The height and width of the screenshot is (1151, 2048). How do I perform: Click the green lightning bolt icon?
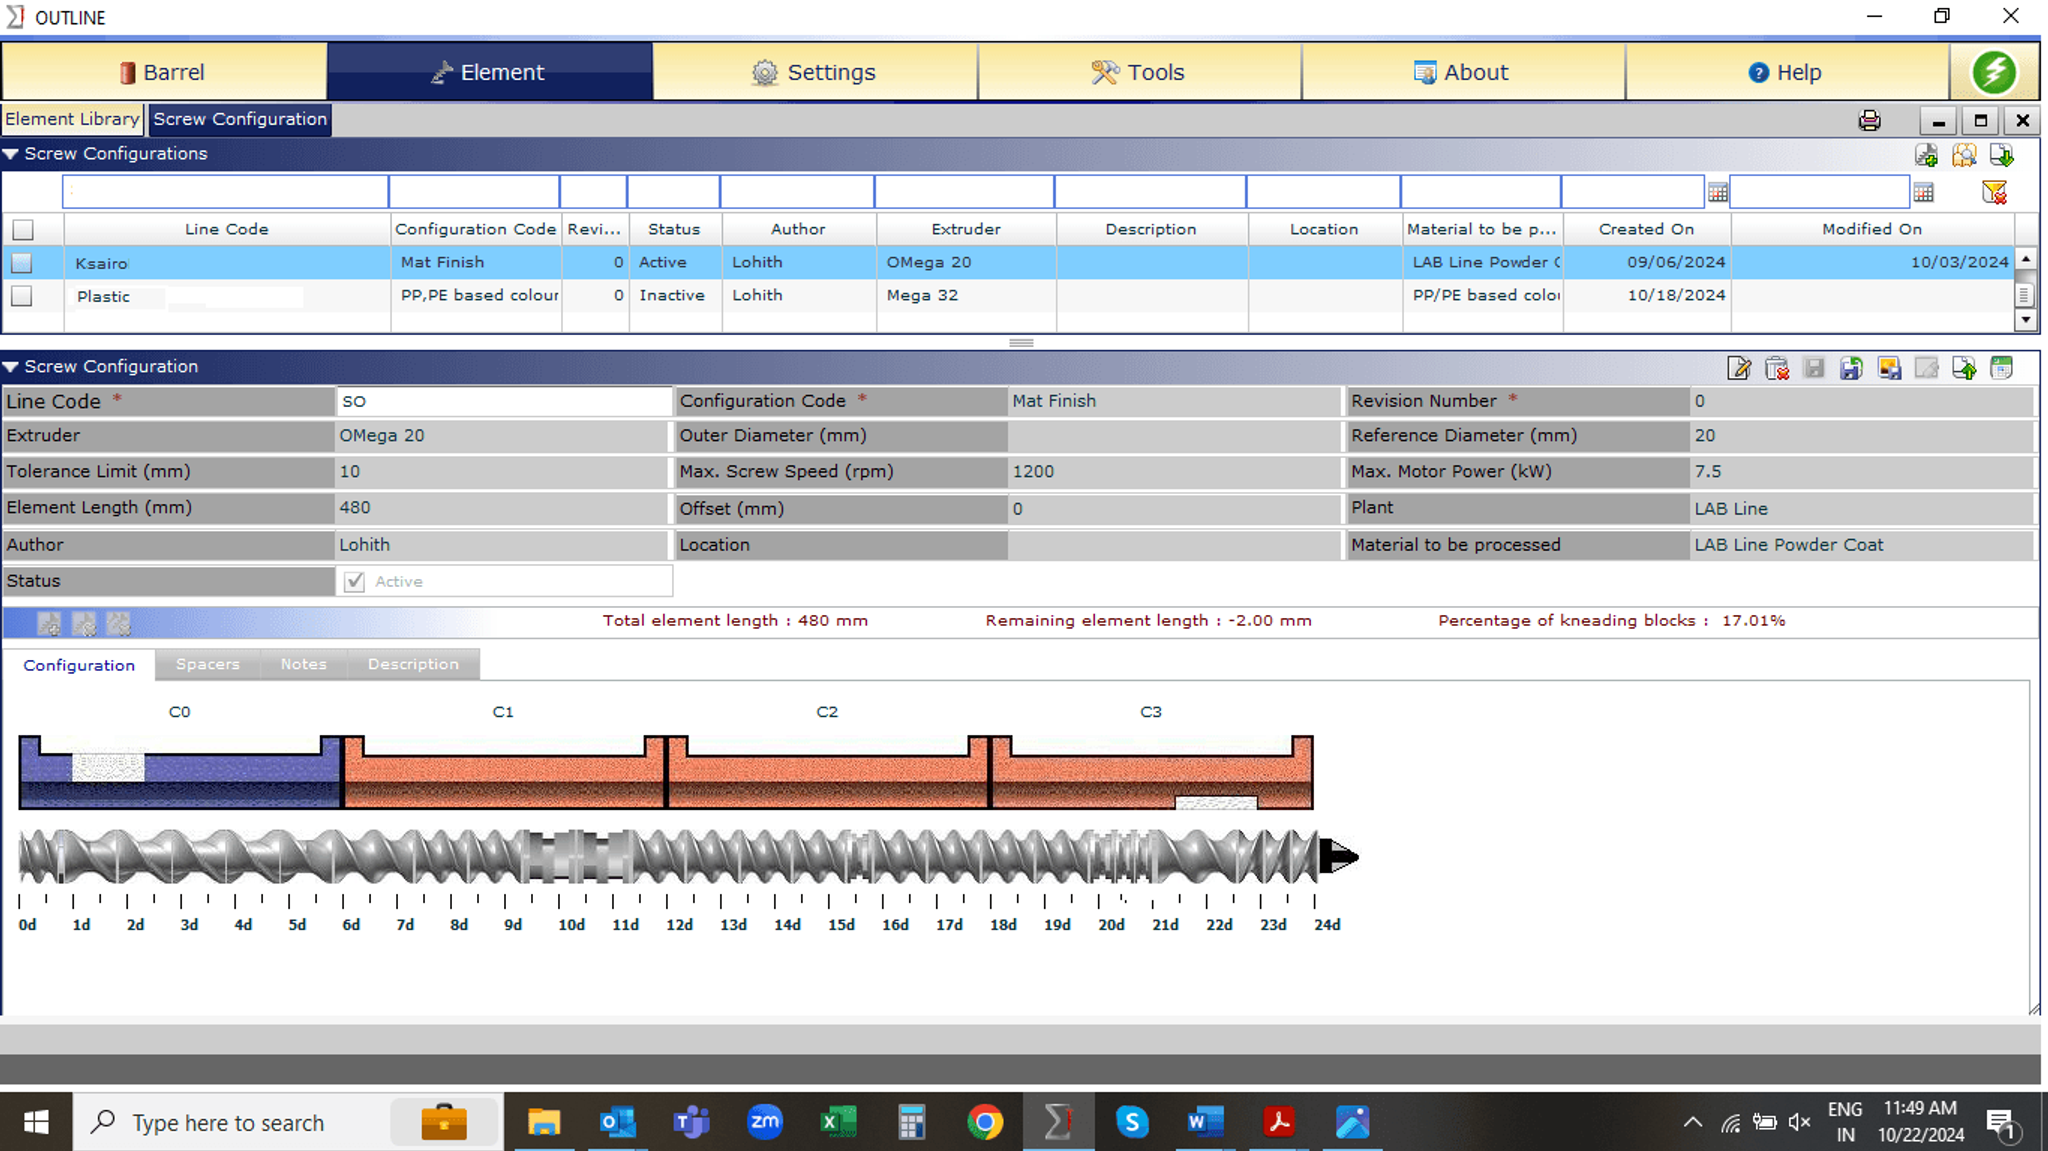1993,72
